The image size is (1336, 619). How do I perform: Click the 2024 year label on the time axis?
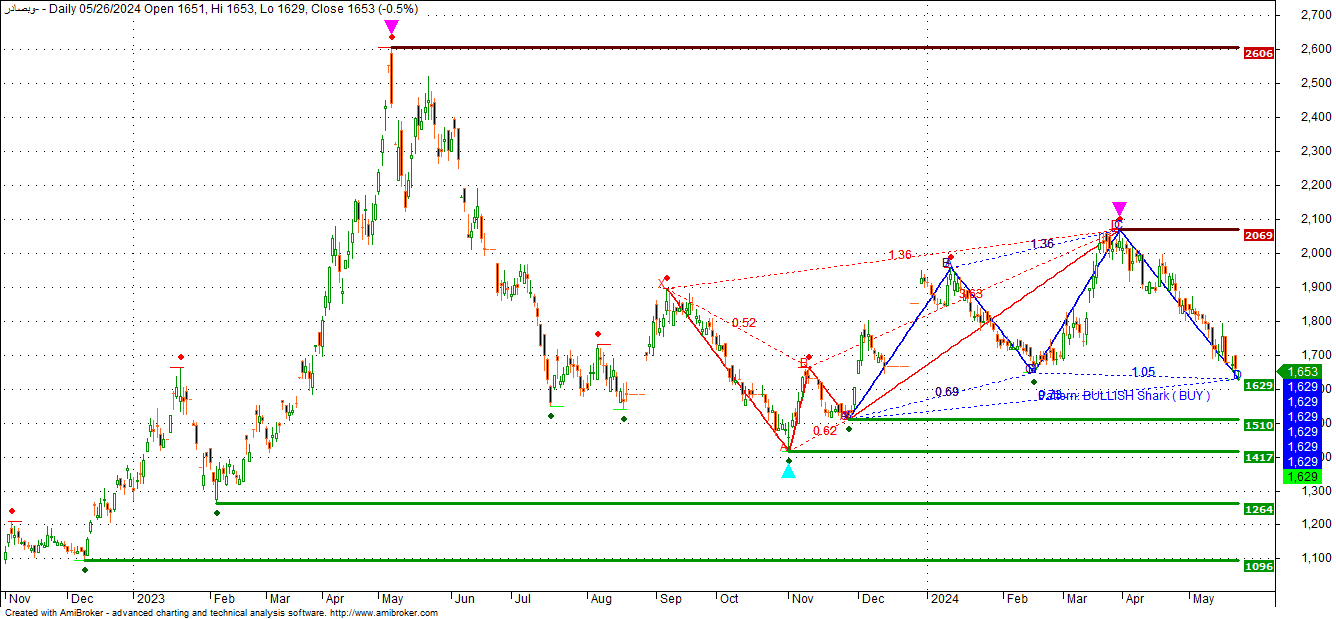pyautogui.click(x=944, y=598)
